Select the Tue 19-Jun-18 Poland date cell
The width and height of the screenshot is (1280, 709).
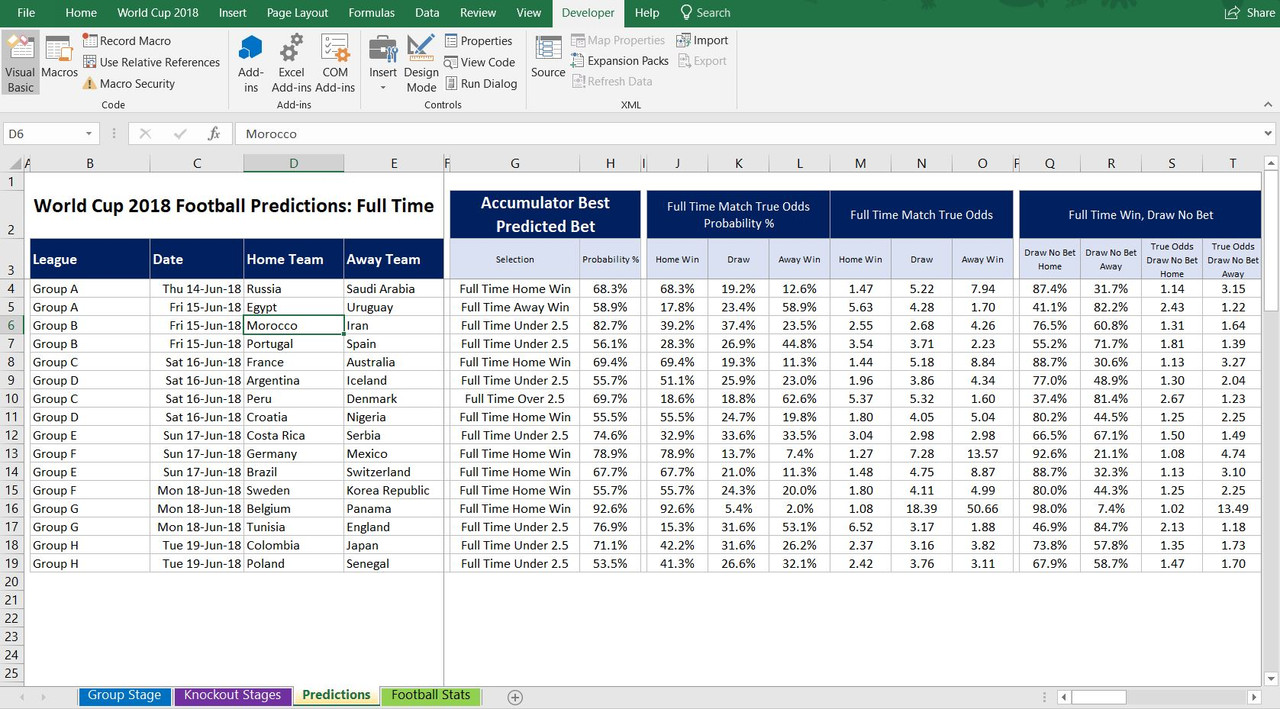point(197,563)
